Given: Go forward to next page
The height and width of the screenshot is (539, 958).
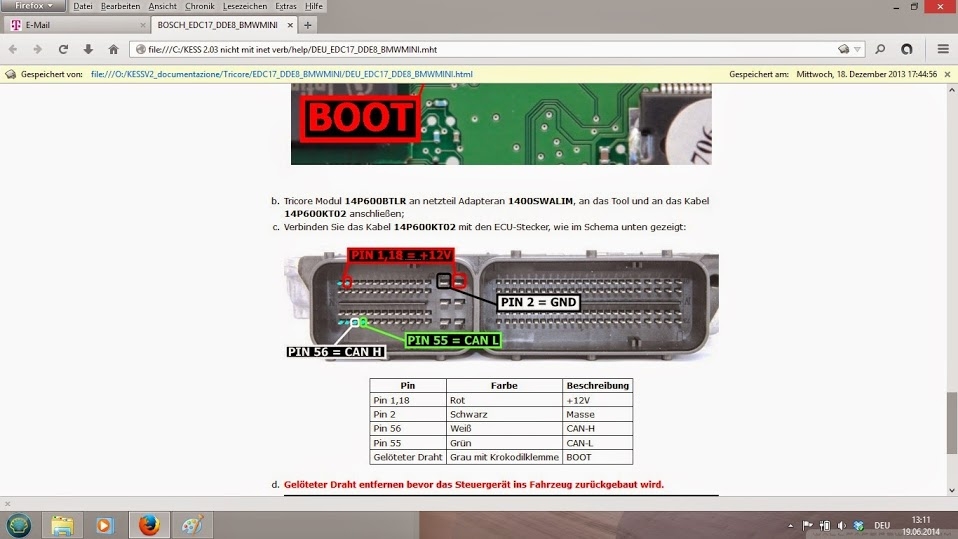Looking at the screenshot, I should (37, 50).
